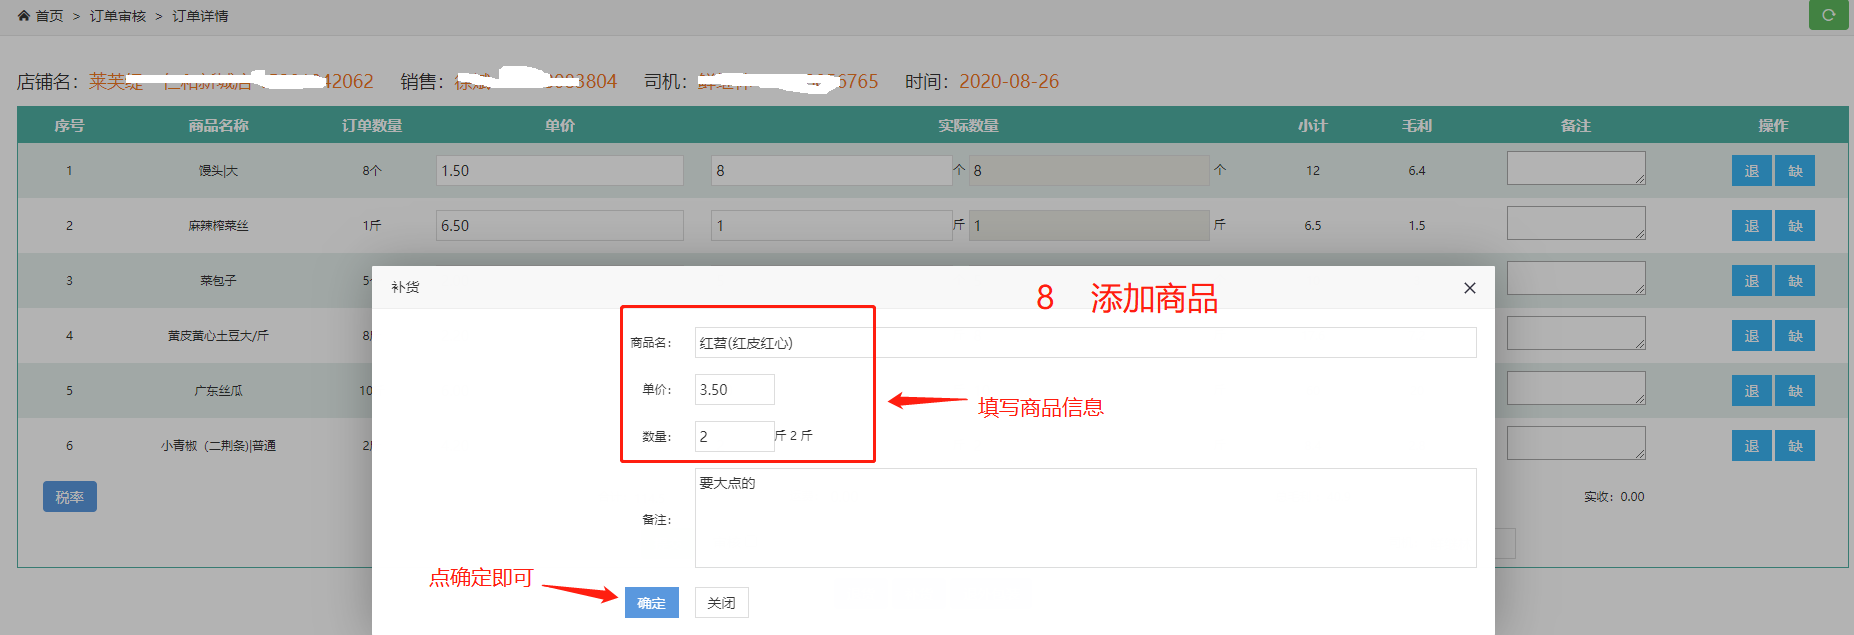The image size is (1854, 635).
Task: Open 订单审核 breadcrumb link
Action: [x=118, y=16]
